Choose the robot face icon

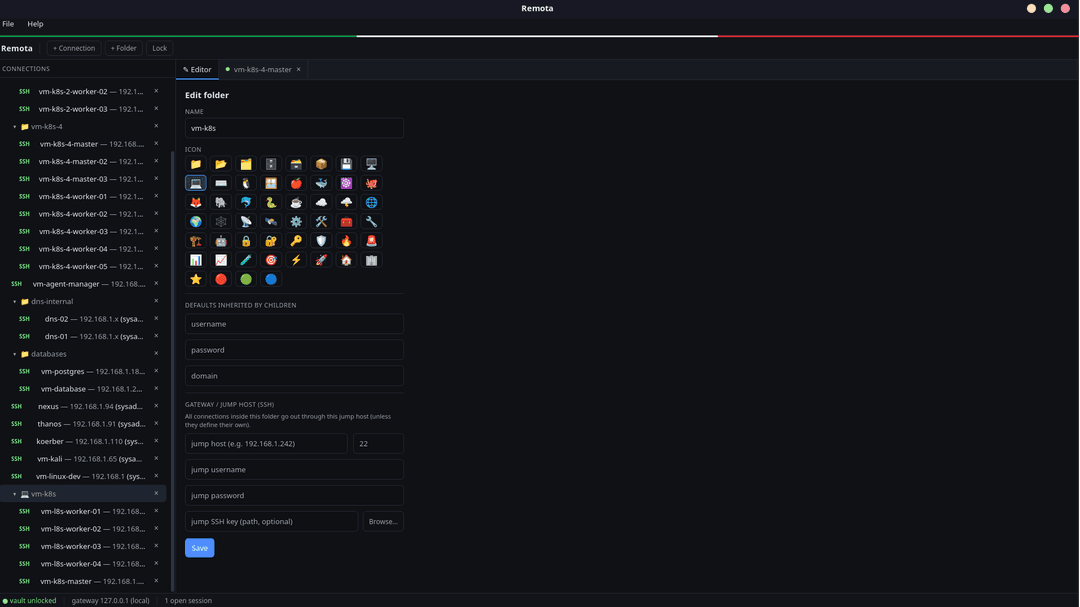[220, 241]
